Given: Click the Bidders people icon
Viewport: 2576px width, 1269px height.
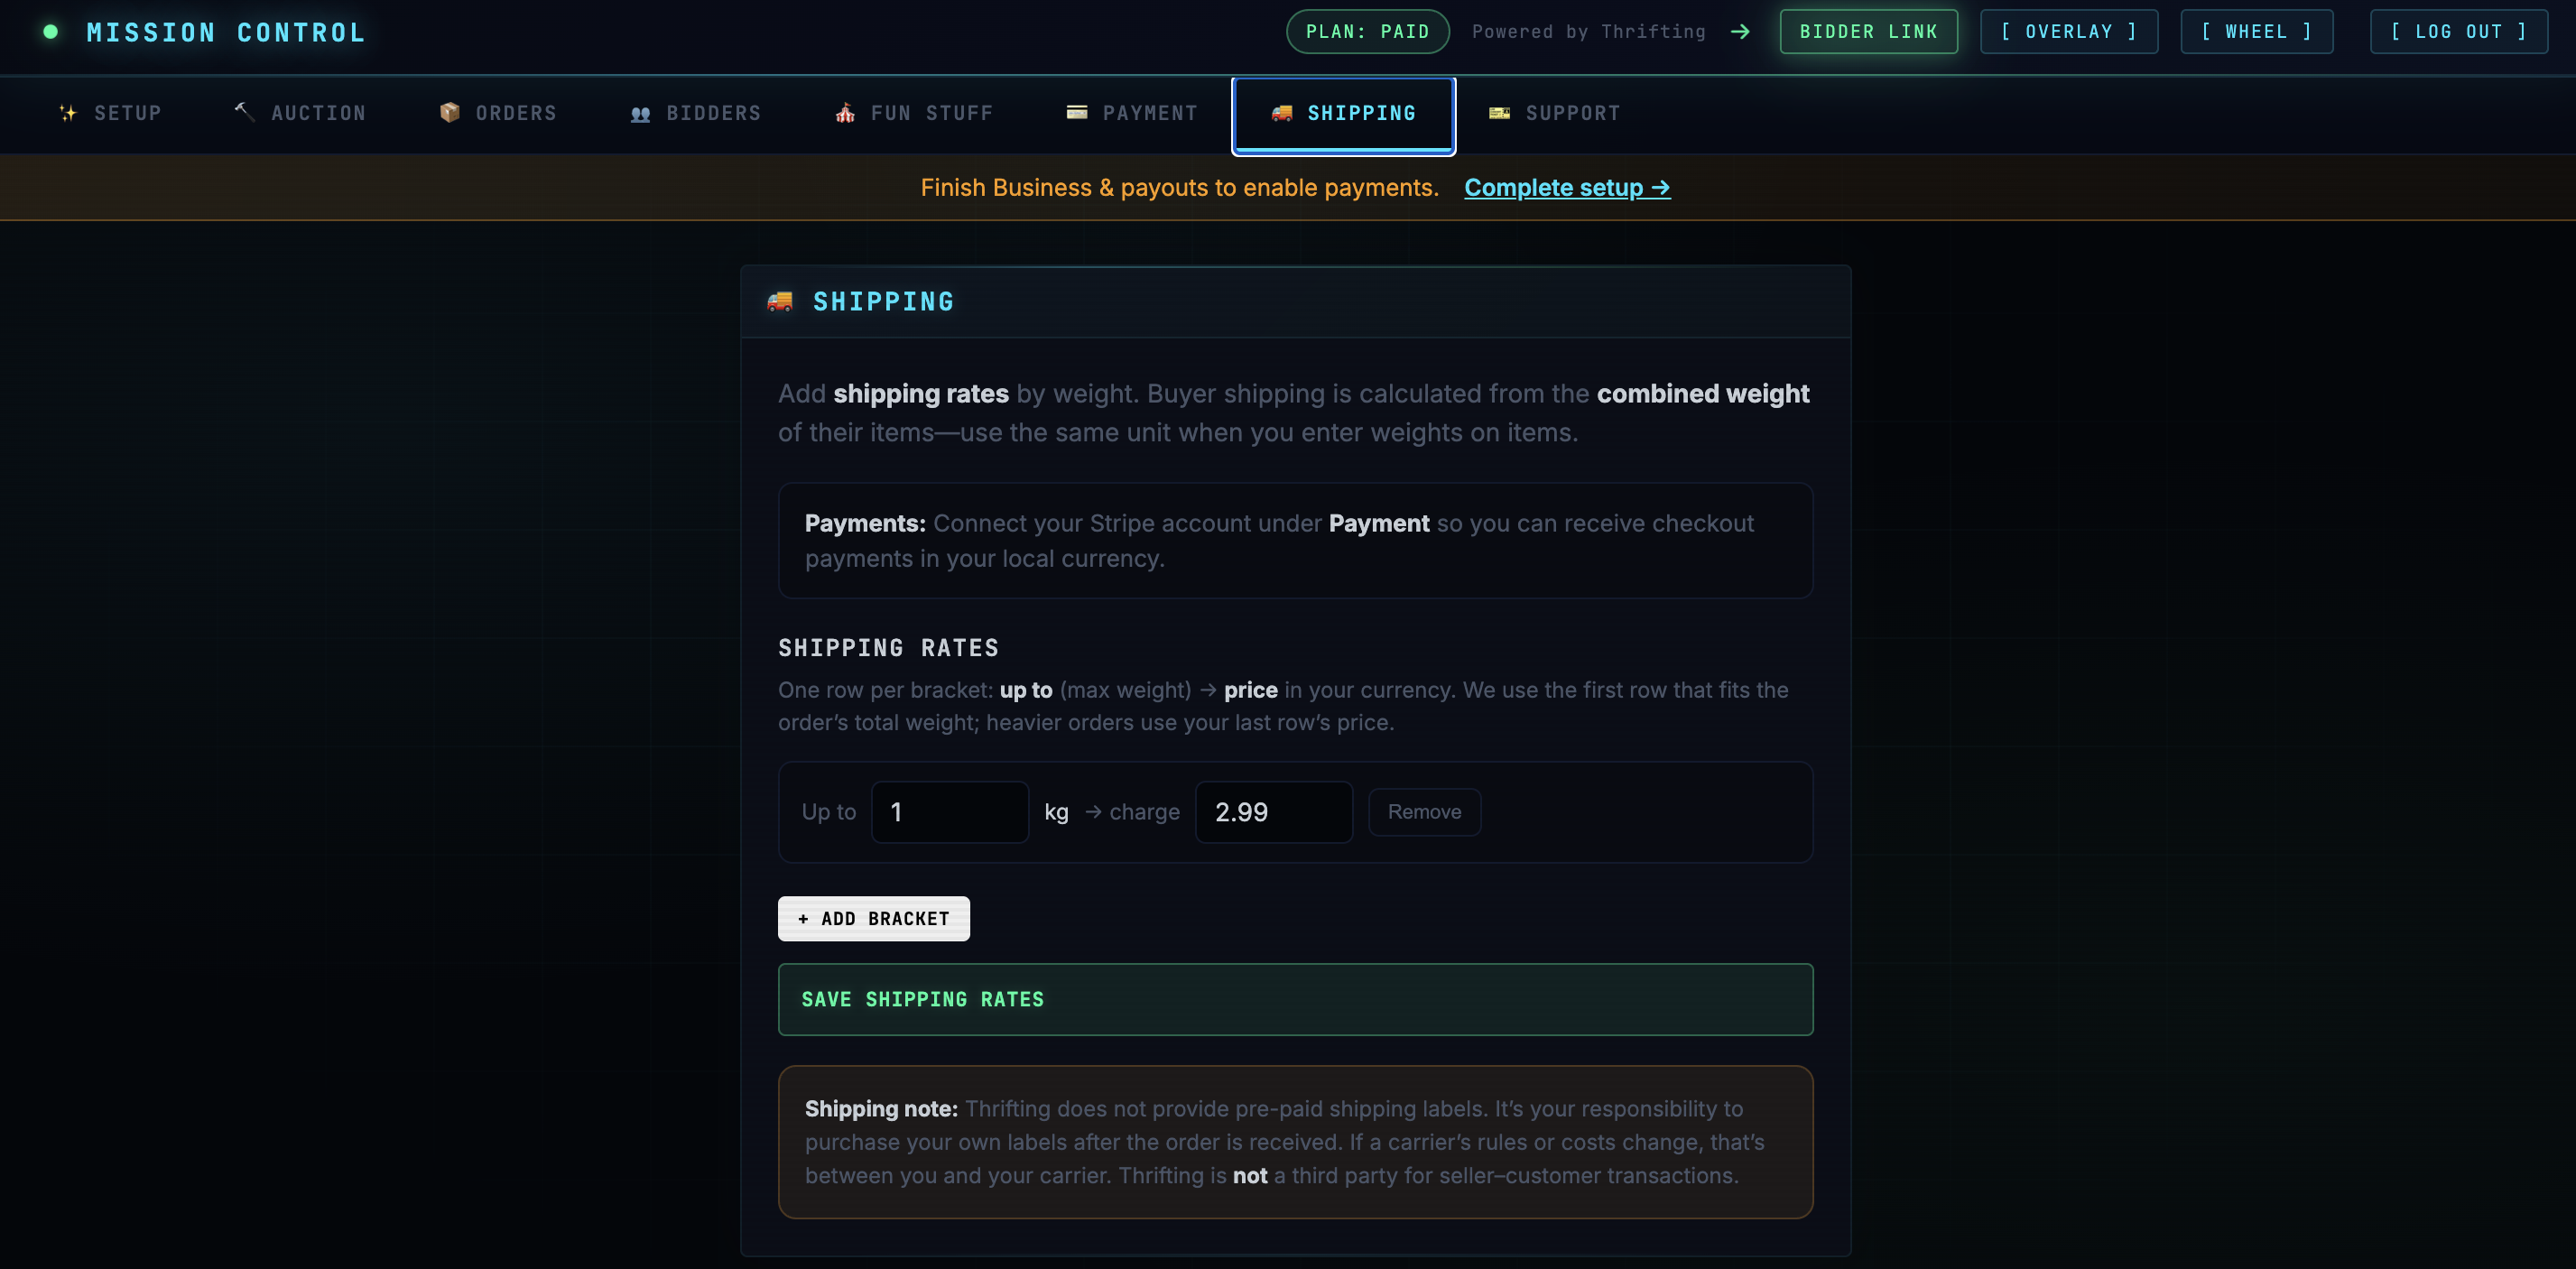Looking at the screenshot, I should tap(640, 113).
